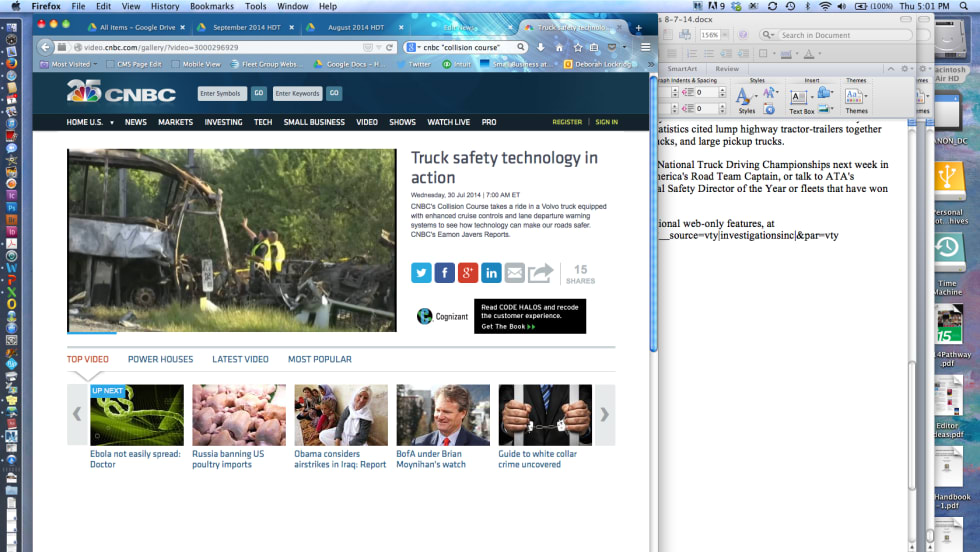
Task: Open the HOME U.S. edition dropdown
Action: (90, 122)
